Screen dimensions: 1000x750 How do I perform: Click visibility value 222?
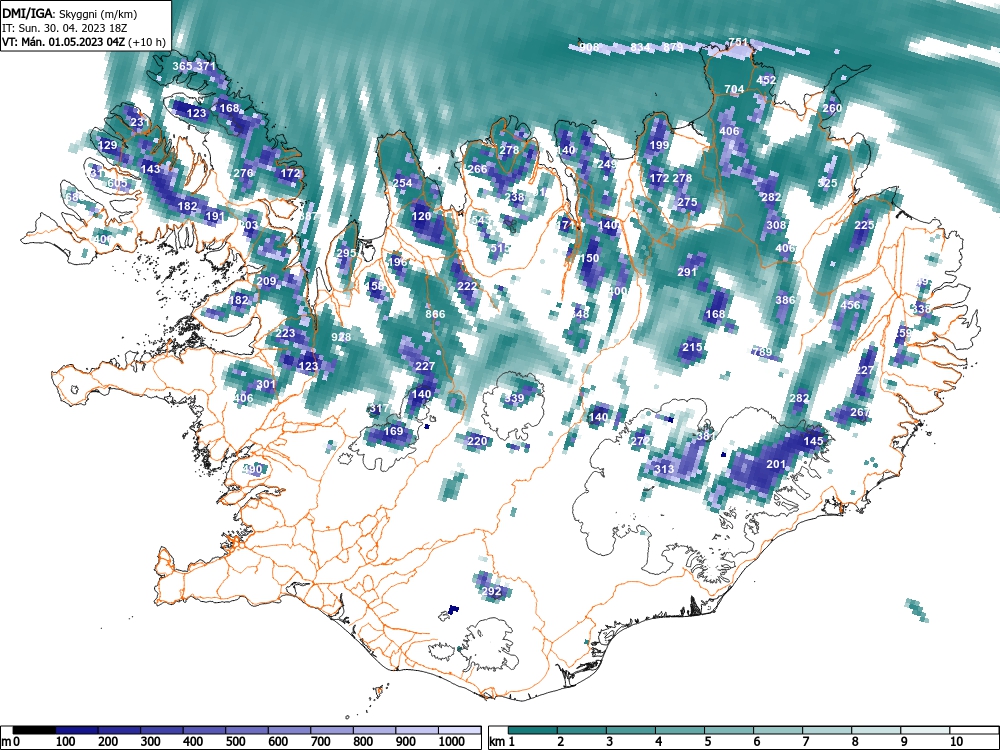(x=467, y=286)
